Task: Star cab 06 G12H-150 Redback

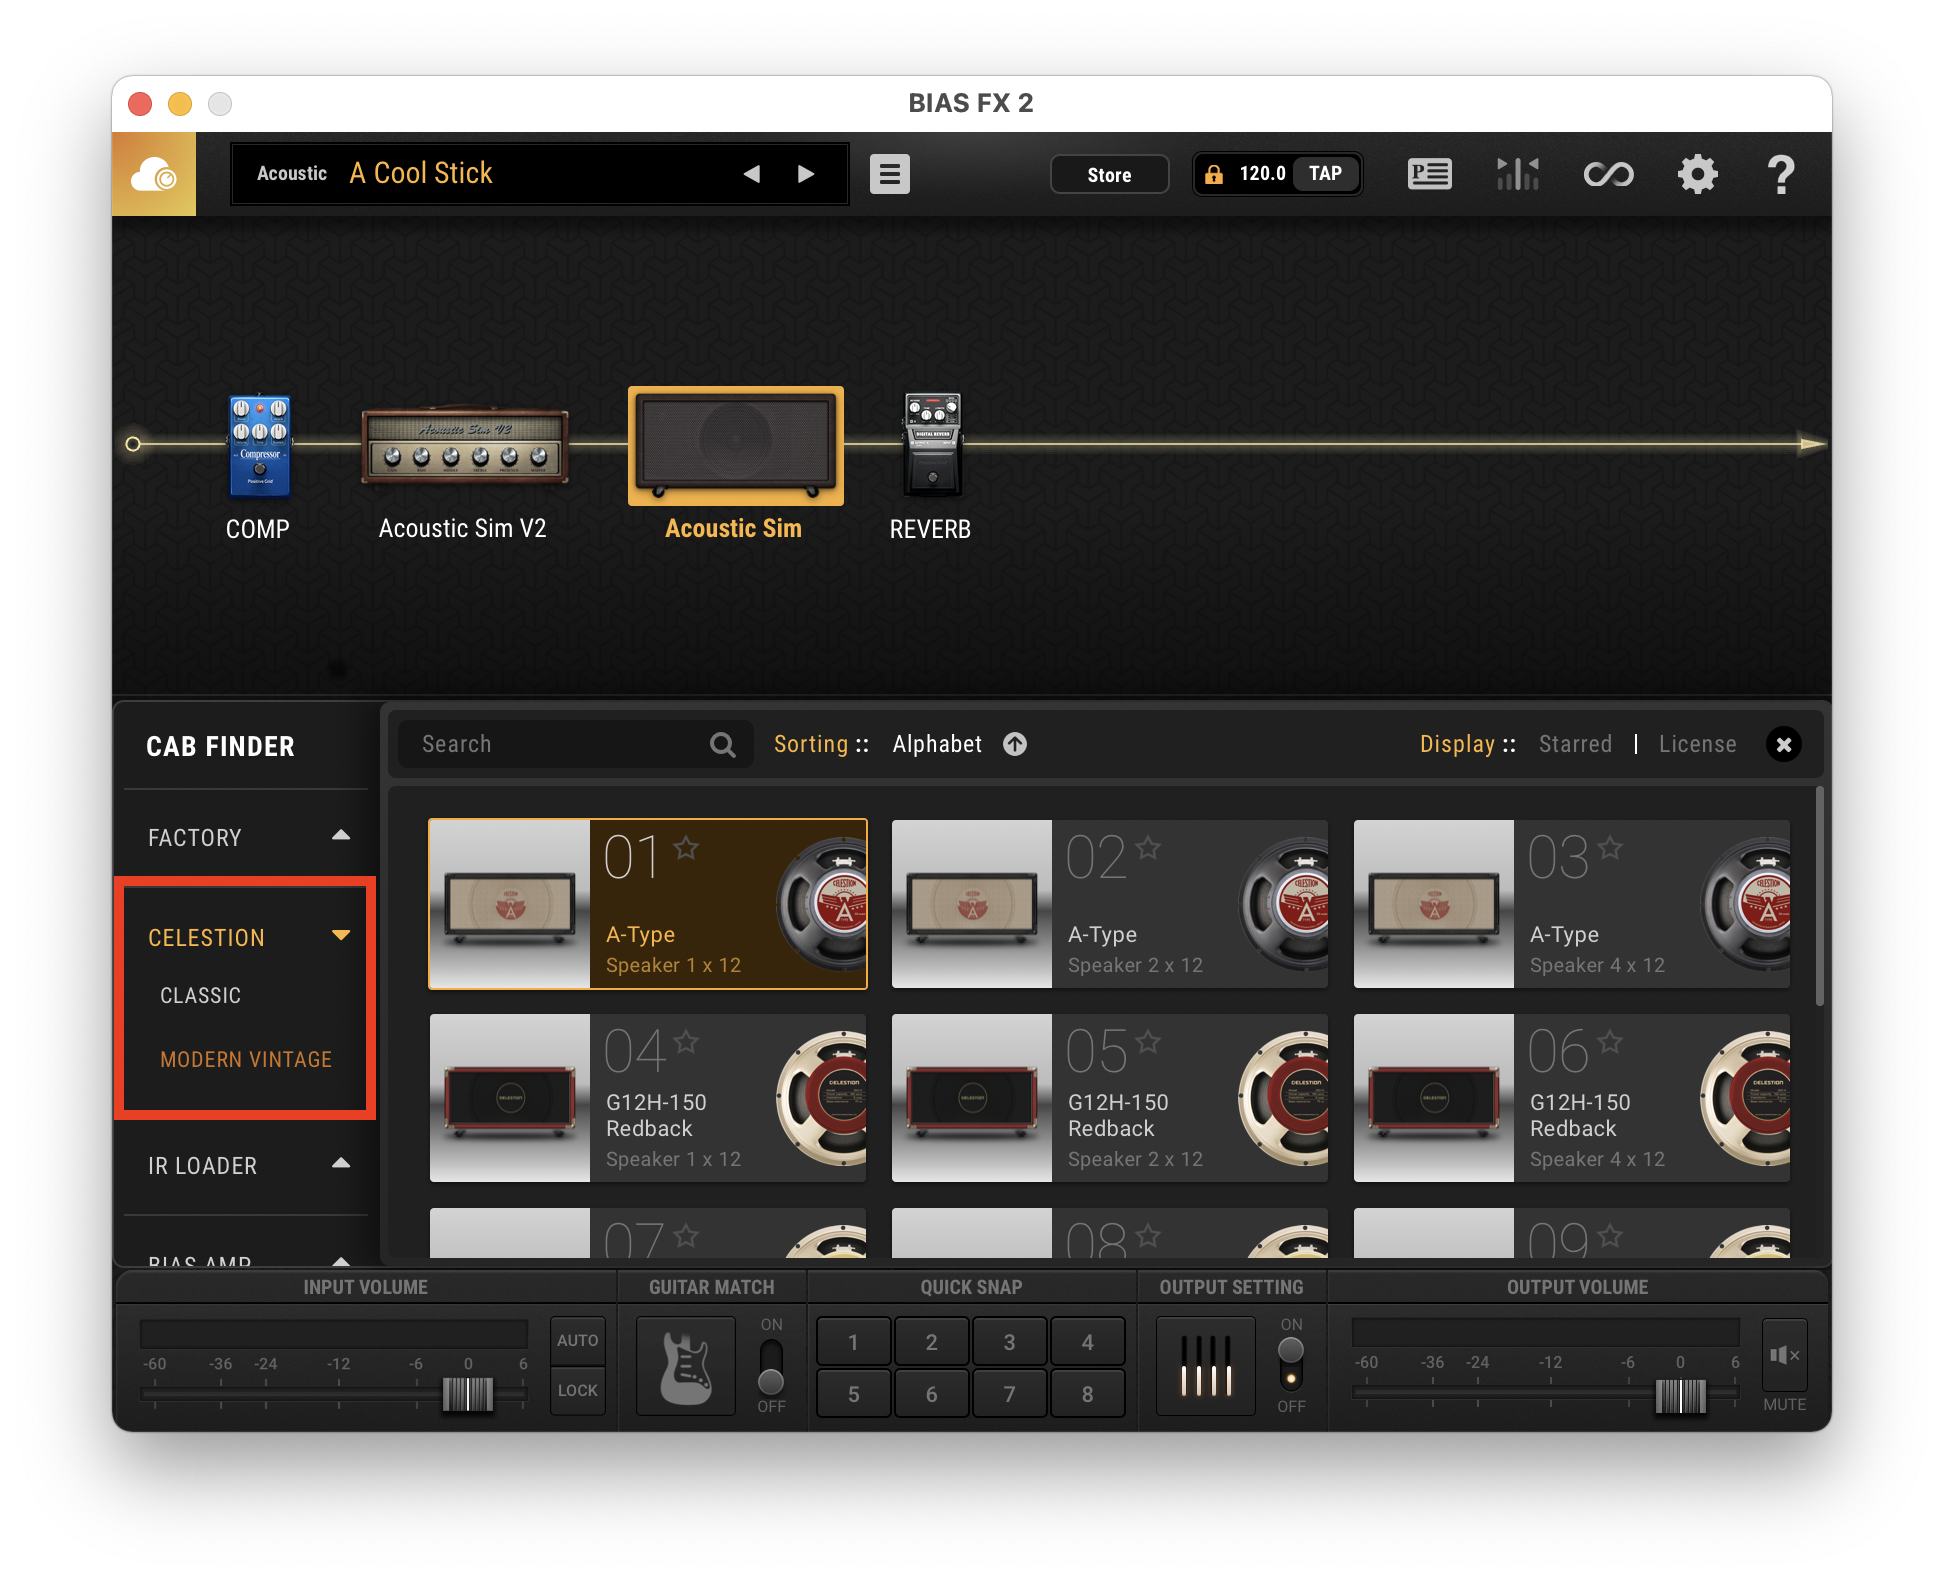Action: pyautogui.click(x=1610, y=1042)
